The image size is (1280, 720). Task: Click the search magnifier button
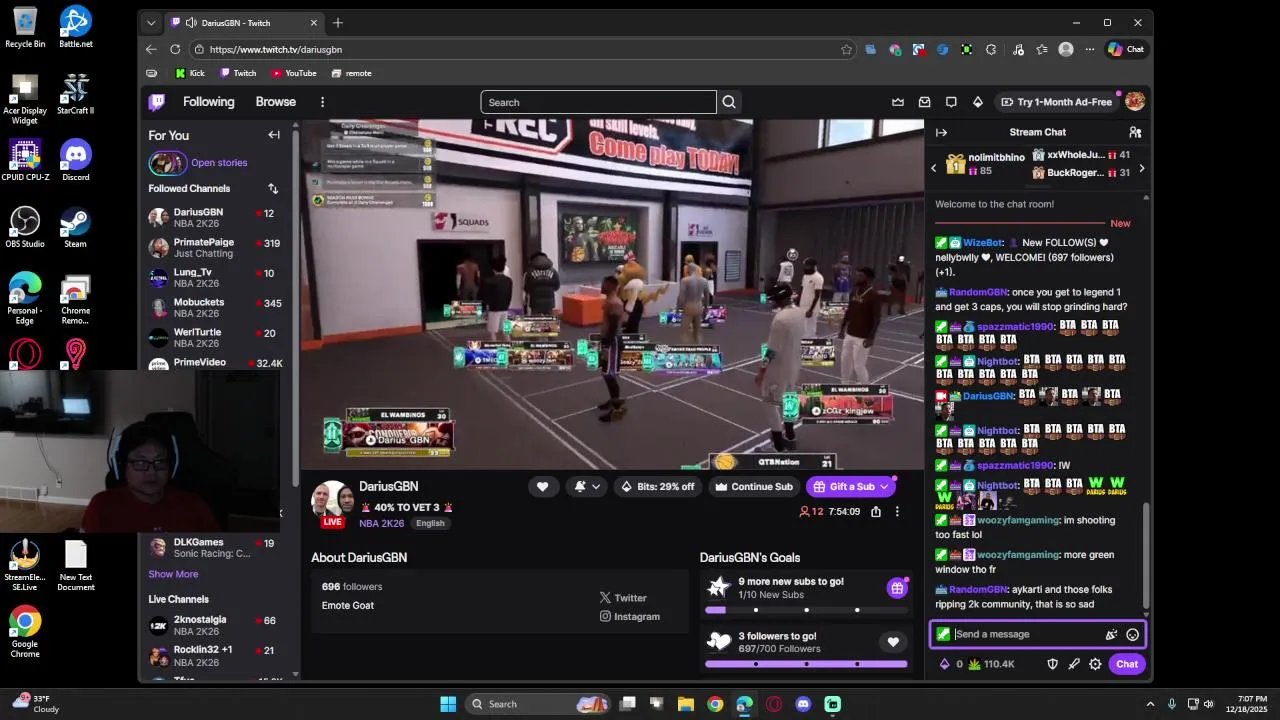tap(729, 102)
